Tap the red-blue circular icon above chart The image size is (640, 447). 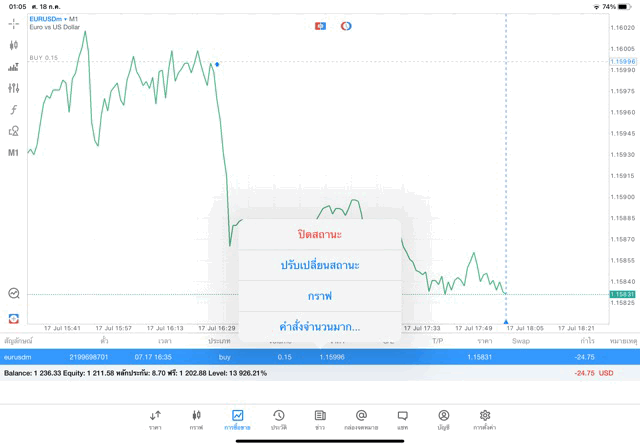[x=346, y=26]
